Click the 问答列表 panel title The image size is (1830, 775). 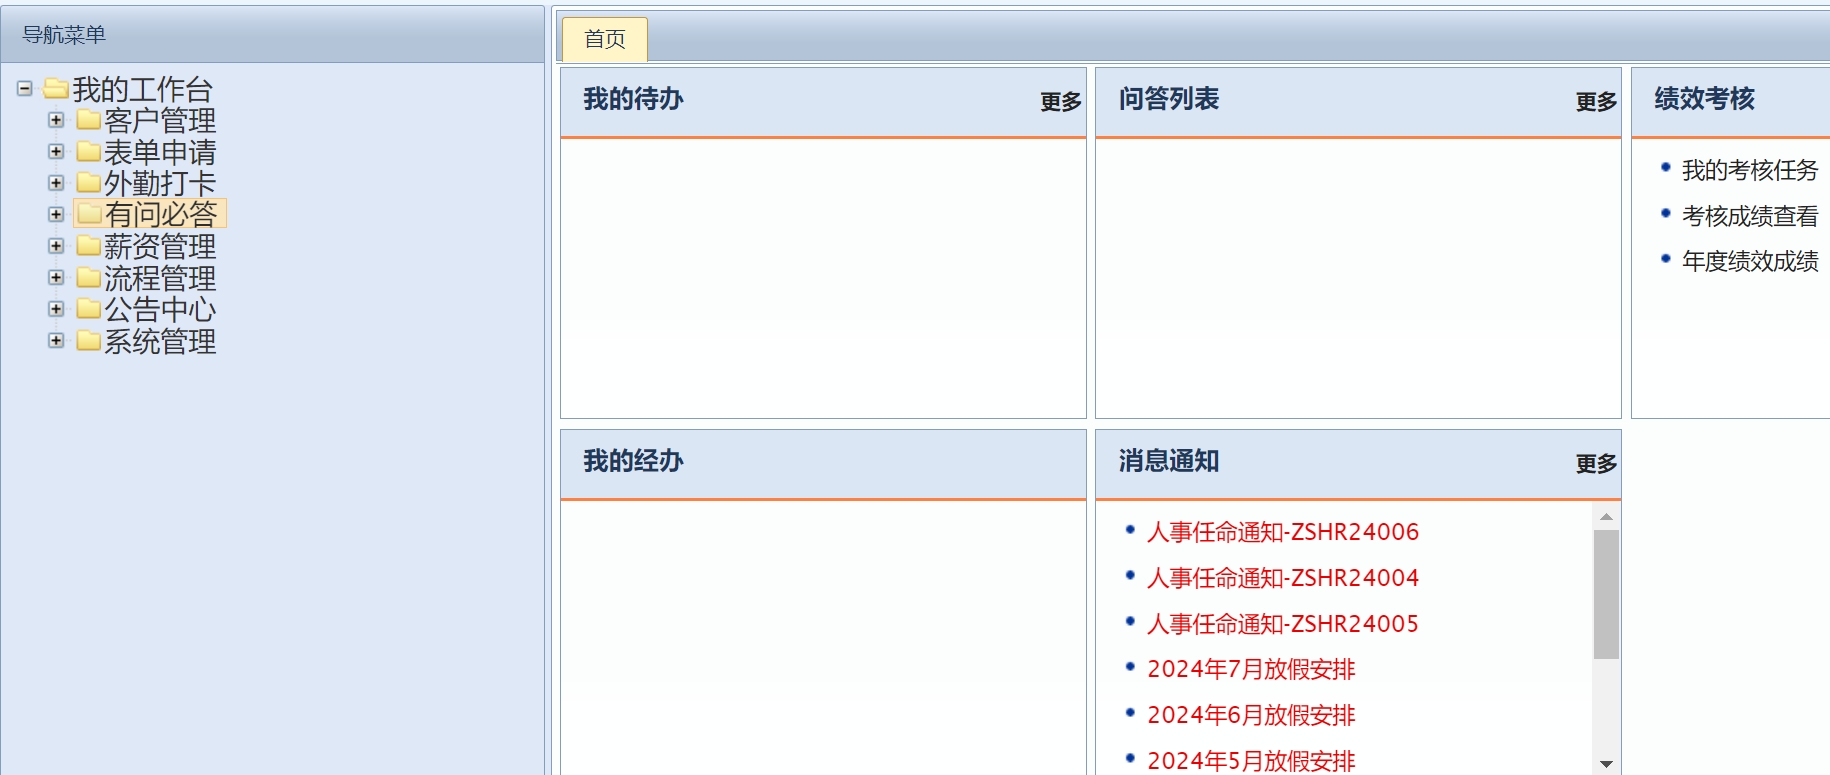pos(1169,99)
